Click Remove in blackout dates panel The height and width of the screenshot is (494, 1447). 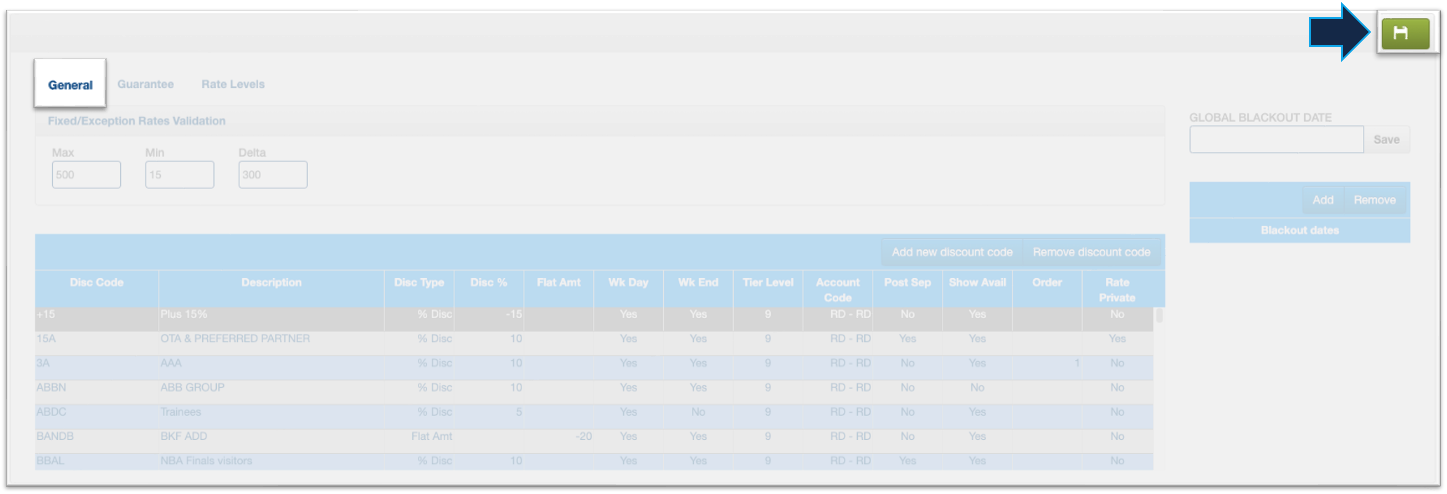[1374, 200]
